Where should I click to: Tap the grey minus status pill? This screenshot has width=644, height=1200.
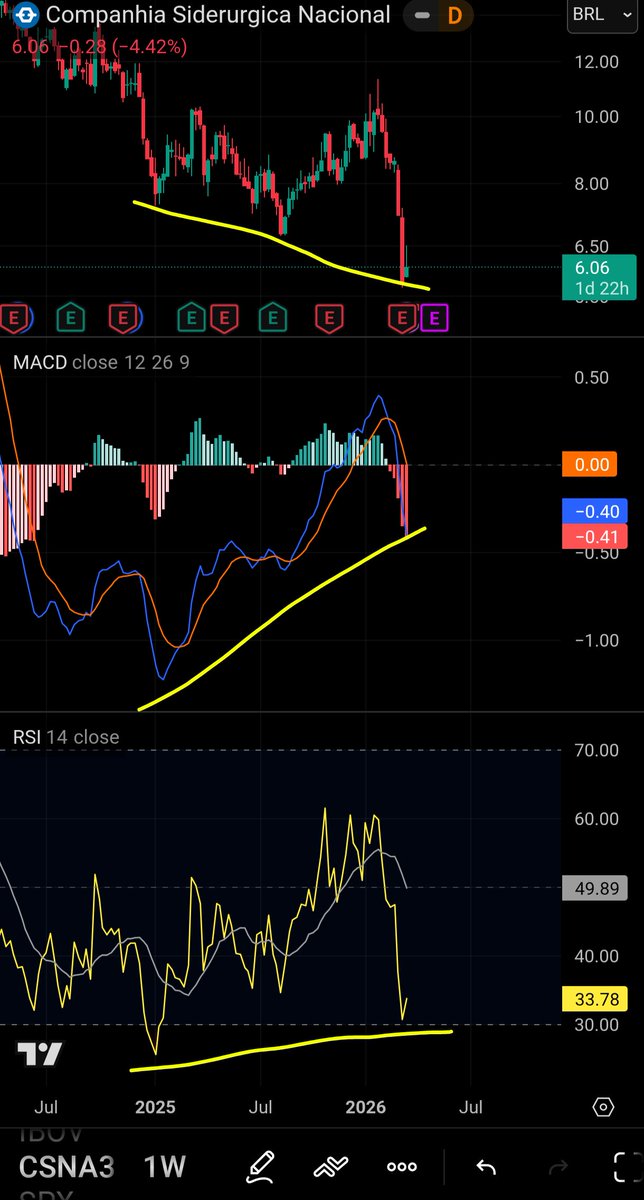[x=423, y=15]
